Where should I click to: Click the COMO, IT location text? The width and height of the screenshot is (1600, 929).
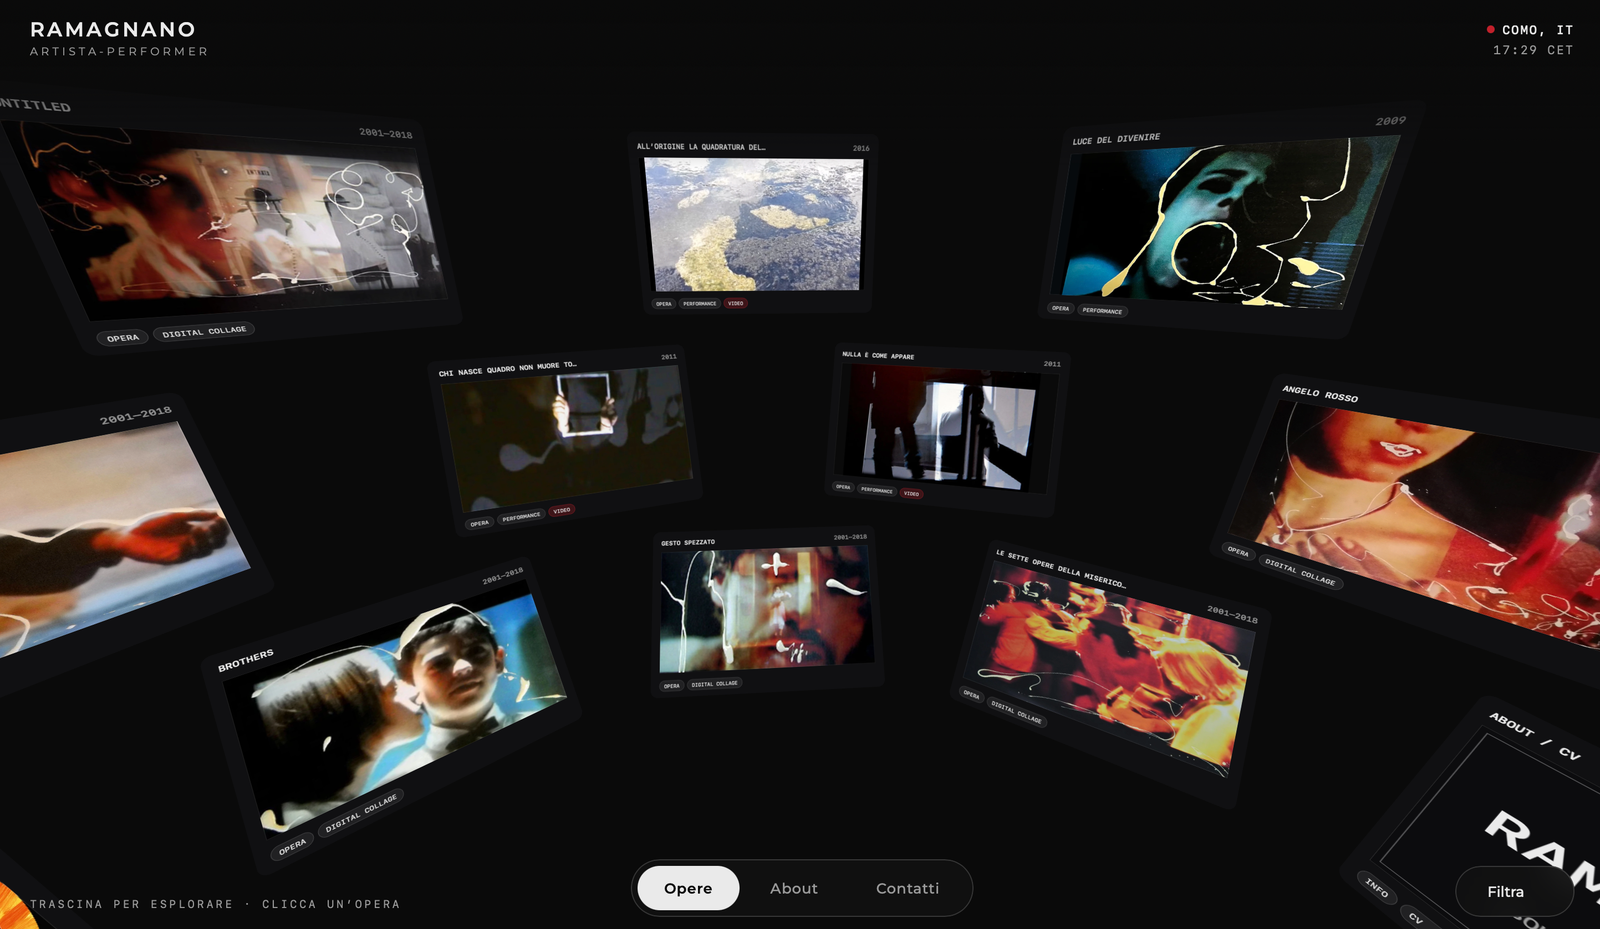[1537, 30]
